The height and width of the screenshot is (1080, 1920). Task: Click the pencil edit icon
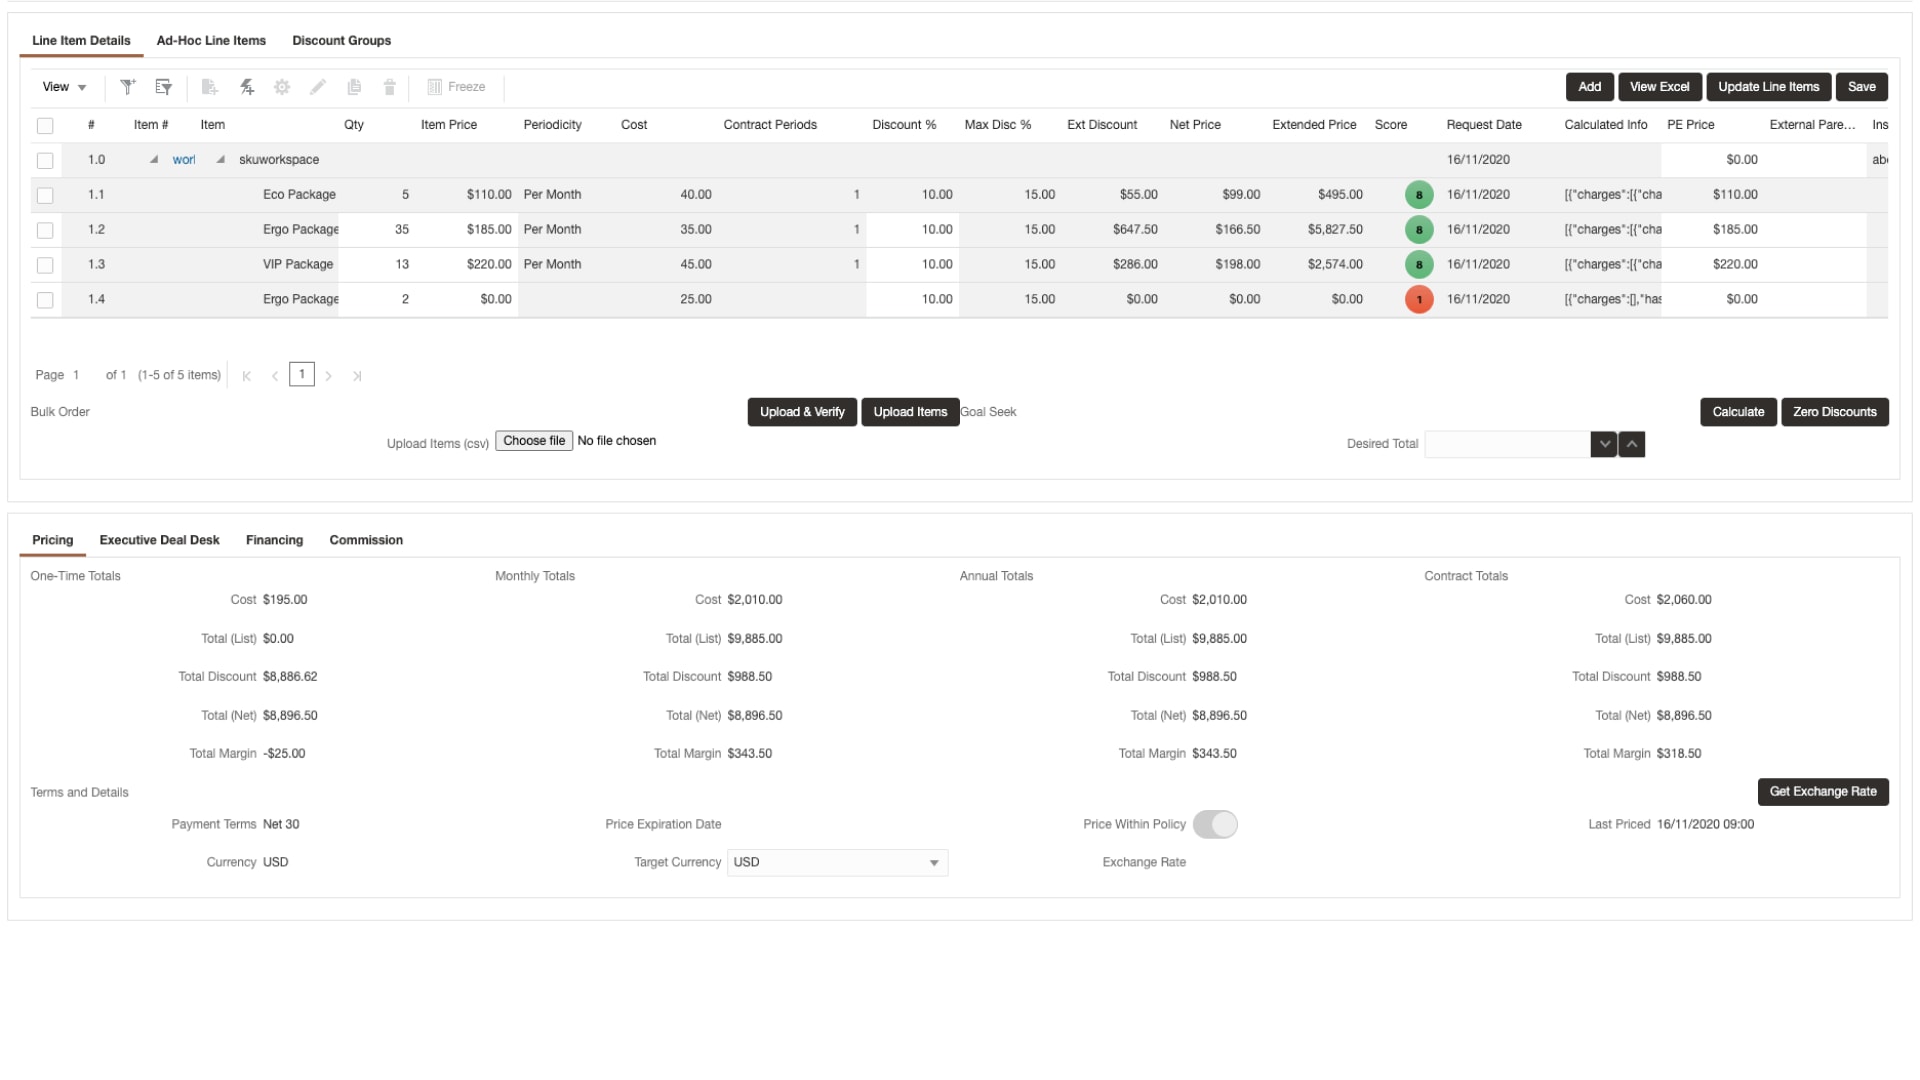pyautogui.click(x=318, y=87)
